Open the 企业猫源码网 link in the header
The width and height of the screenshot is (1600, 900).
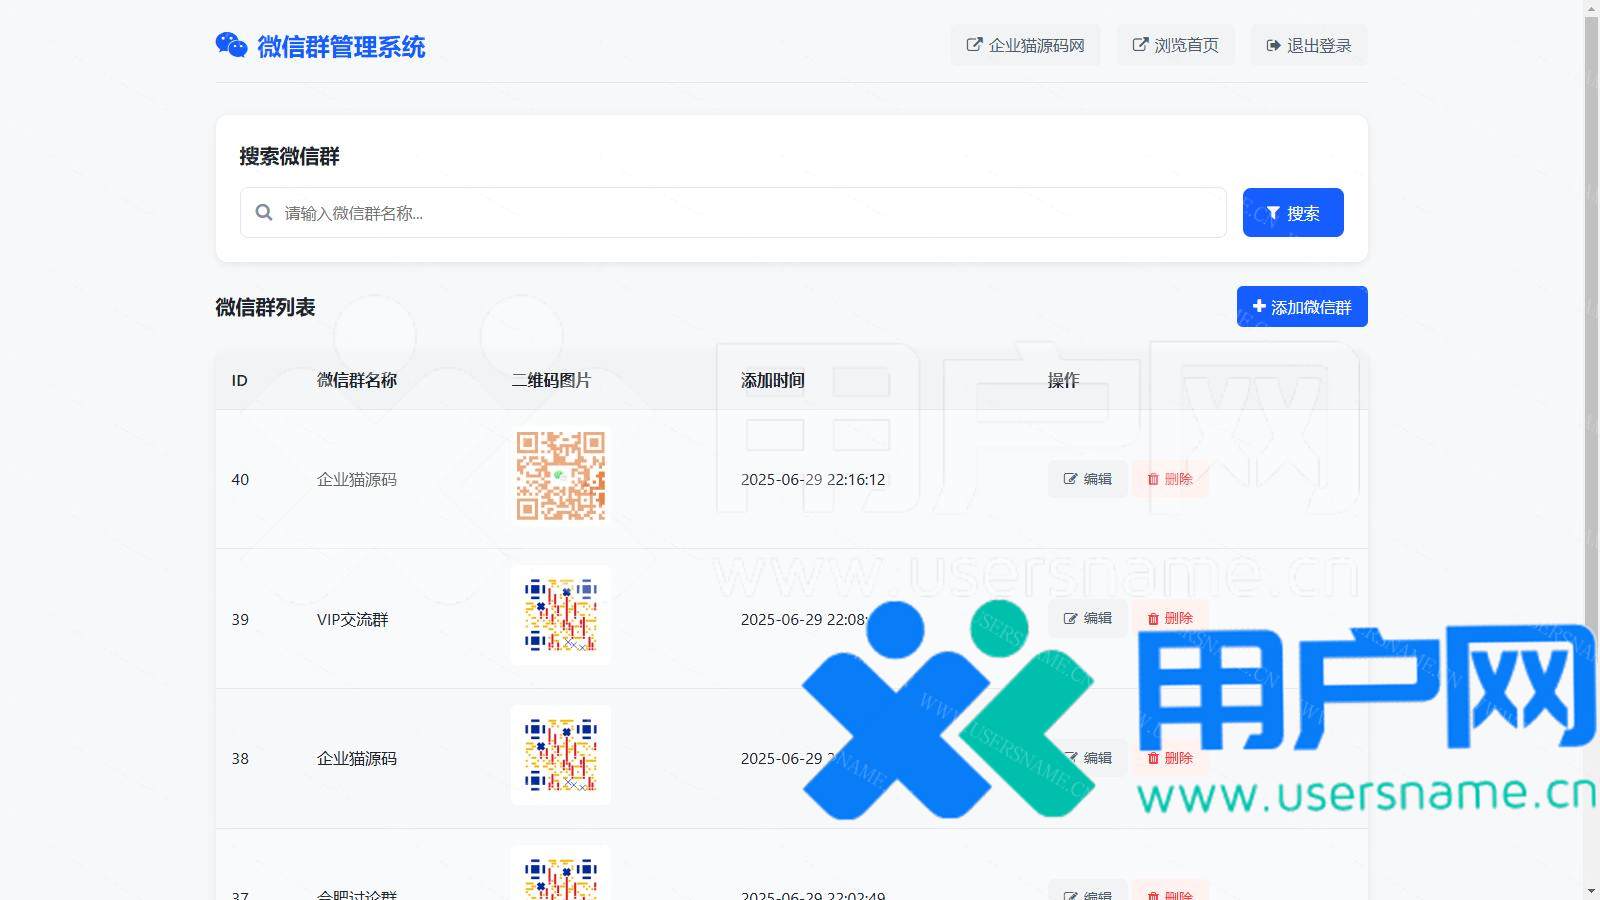click(1025, 44)
